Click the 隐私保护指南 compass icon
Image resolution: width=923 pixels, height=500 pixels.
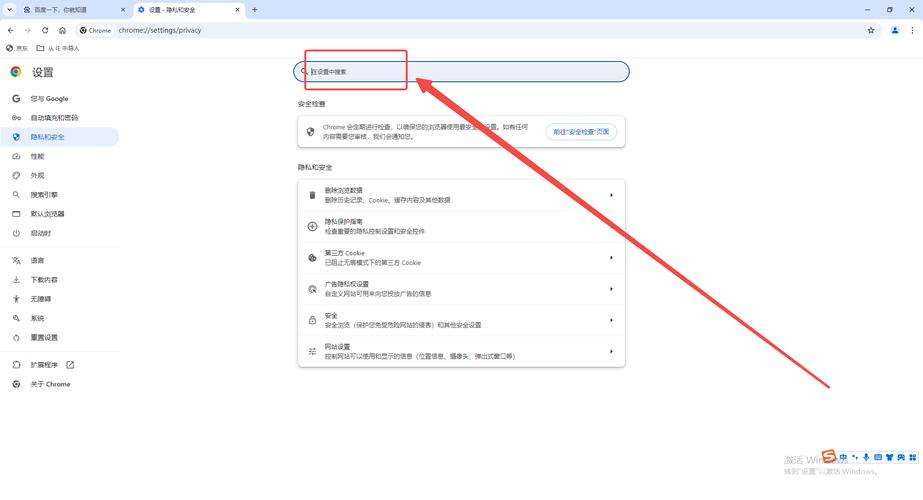coord(313,226)
